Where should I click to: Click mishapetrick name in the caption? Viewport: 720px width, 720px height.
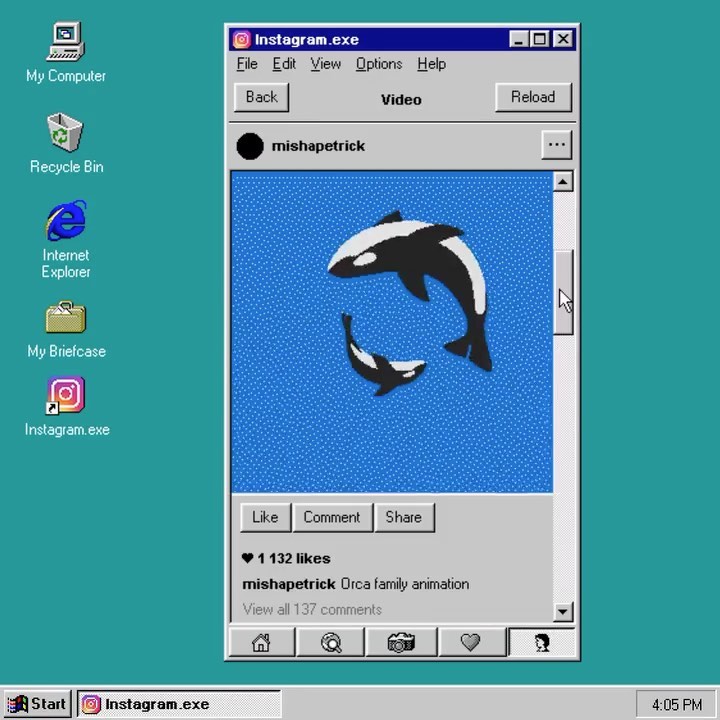(x=289, y=584)
